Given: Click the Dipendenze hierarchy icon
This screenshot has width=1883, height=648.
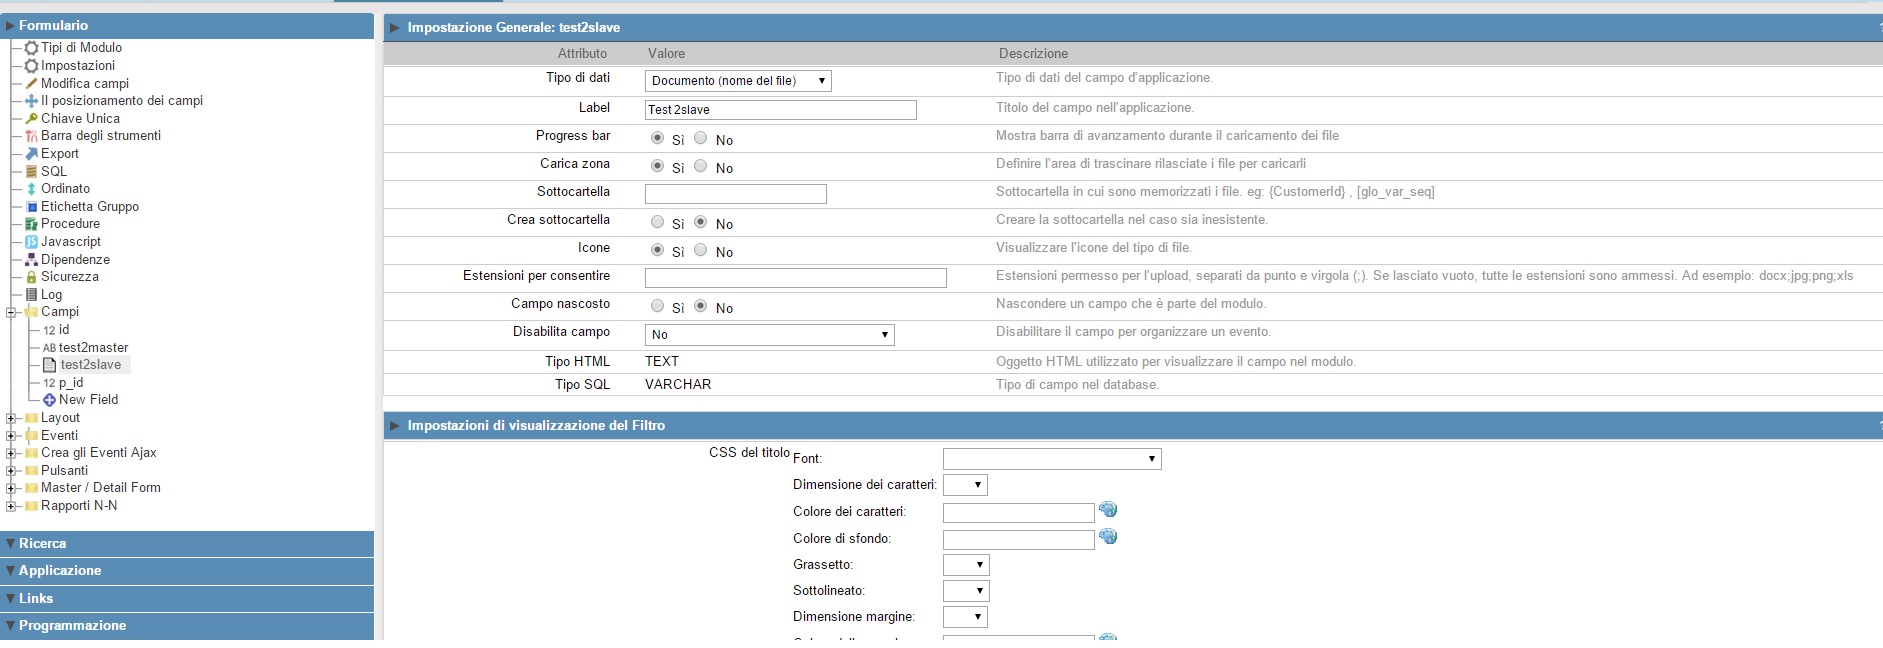Looking at the screenshot, I should [x=31, y=259].
